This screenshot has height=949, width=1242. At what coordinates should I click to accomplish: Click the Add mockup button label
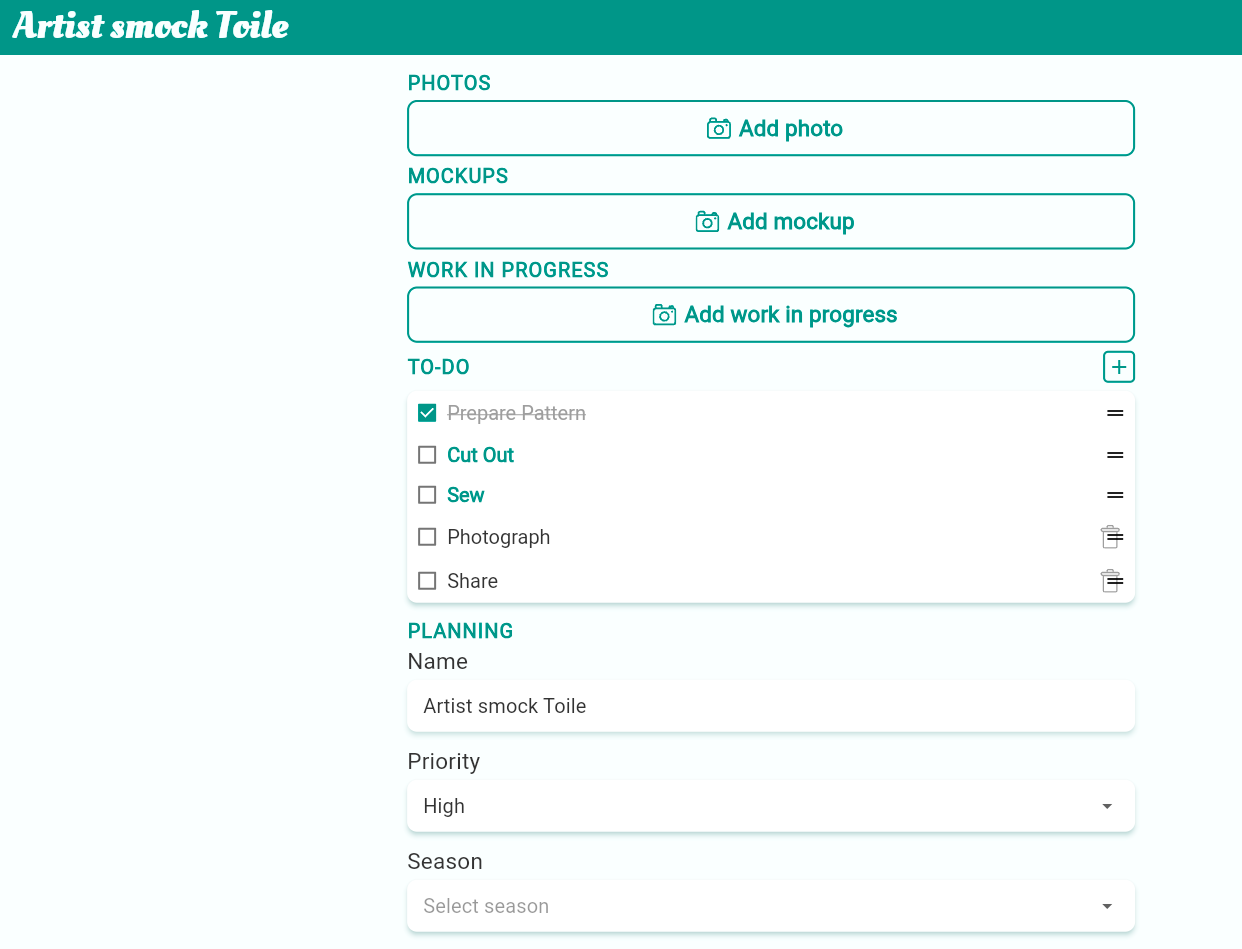tap(790, 221)
